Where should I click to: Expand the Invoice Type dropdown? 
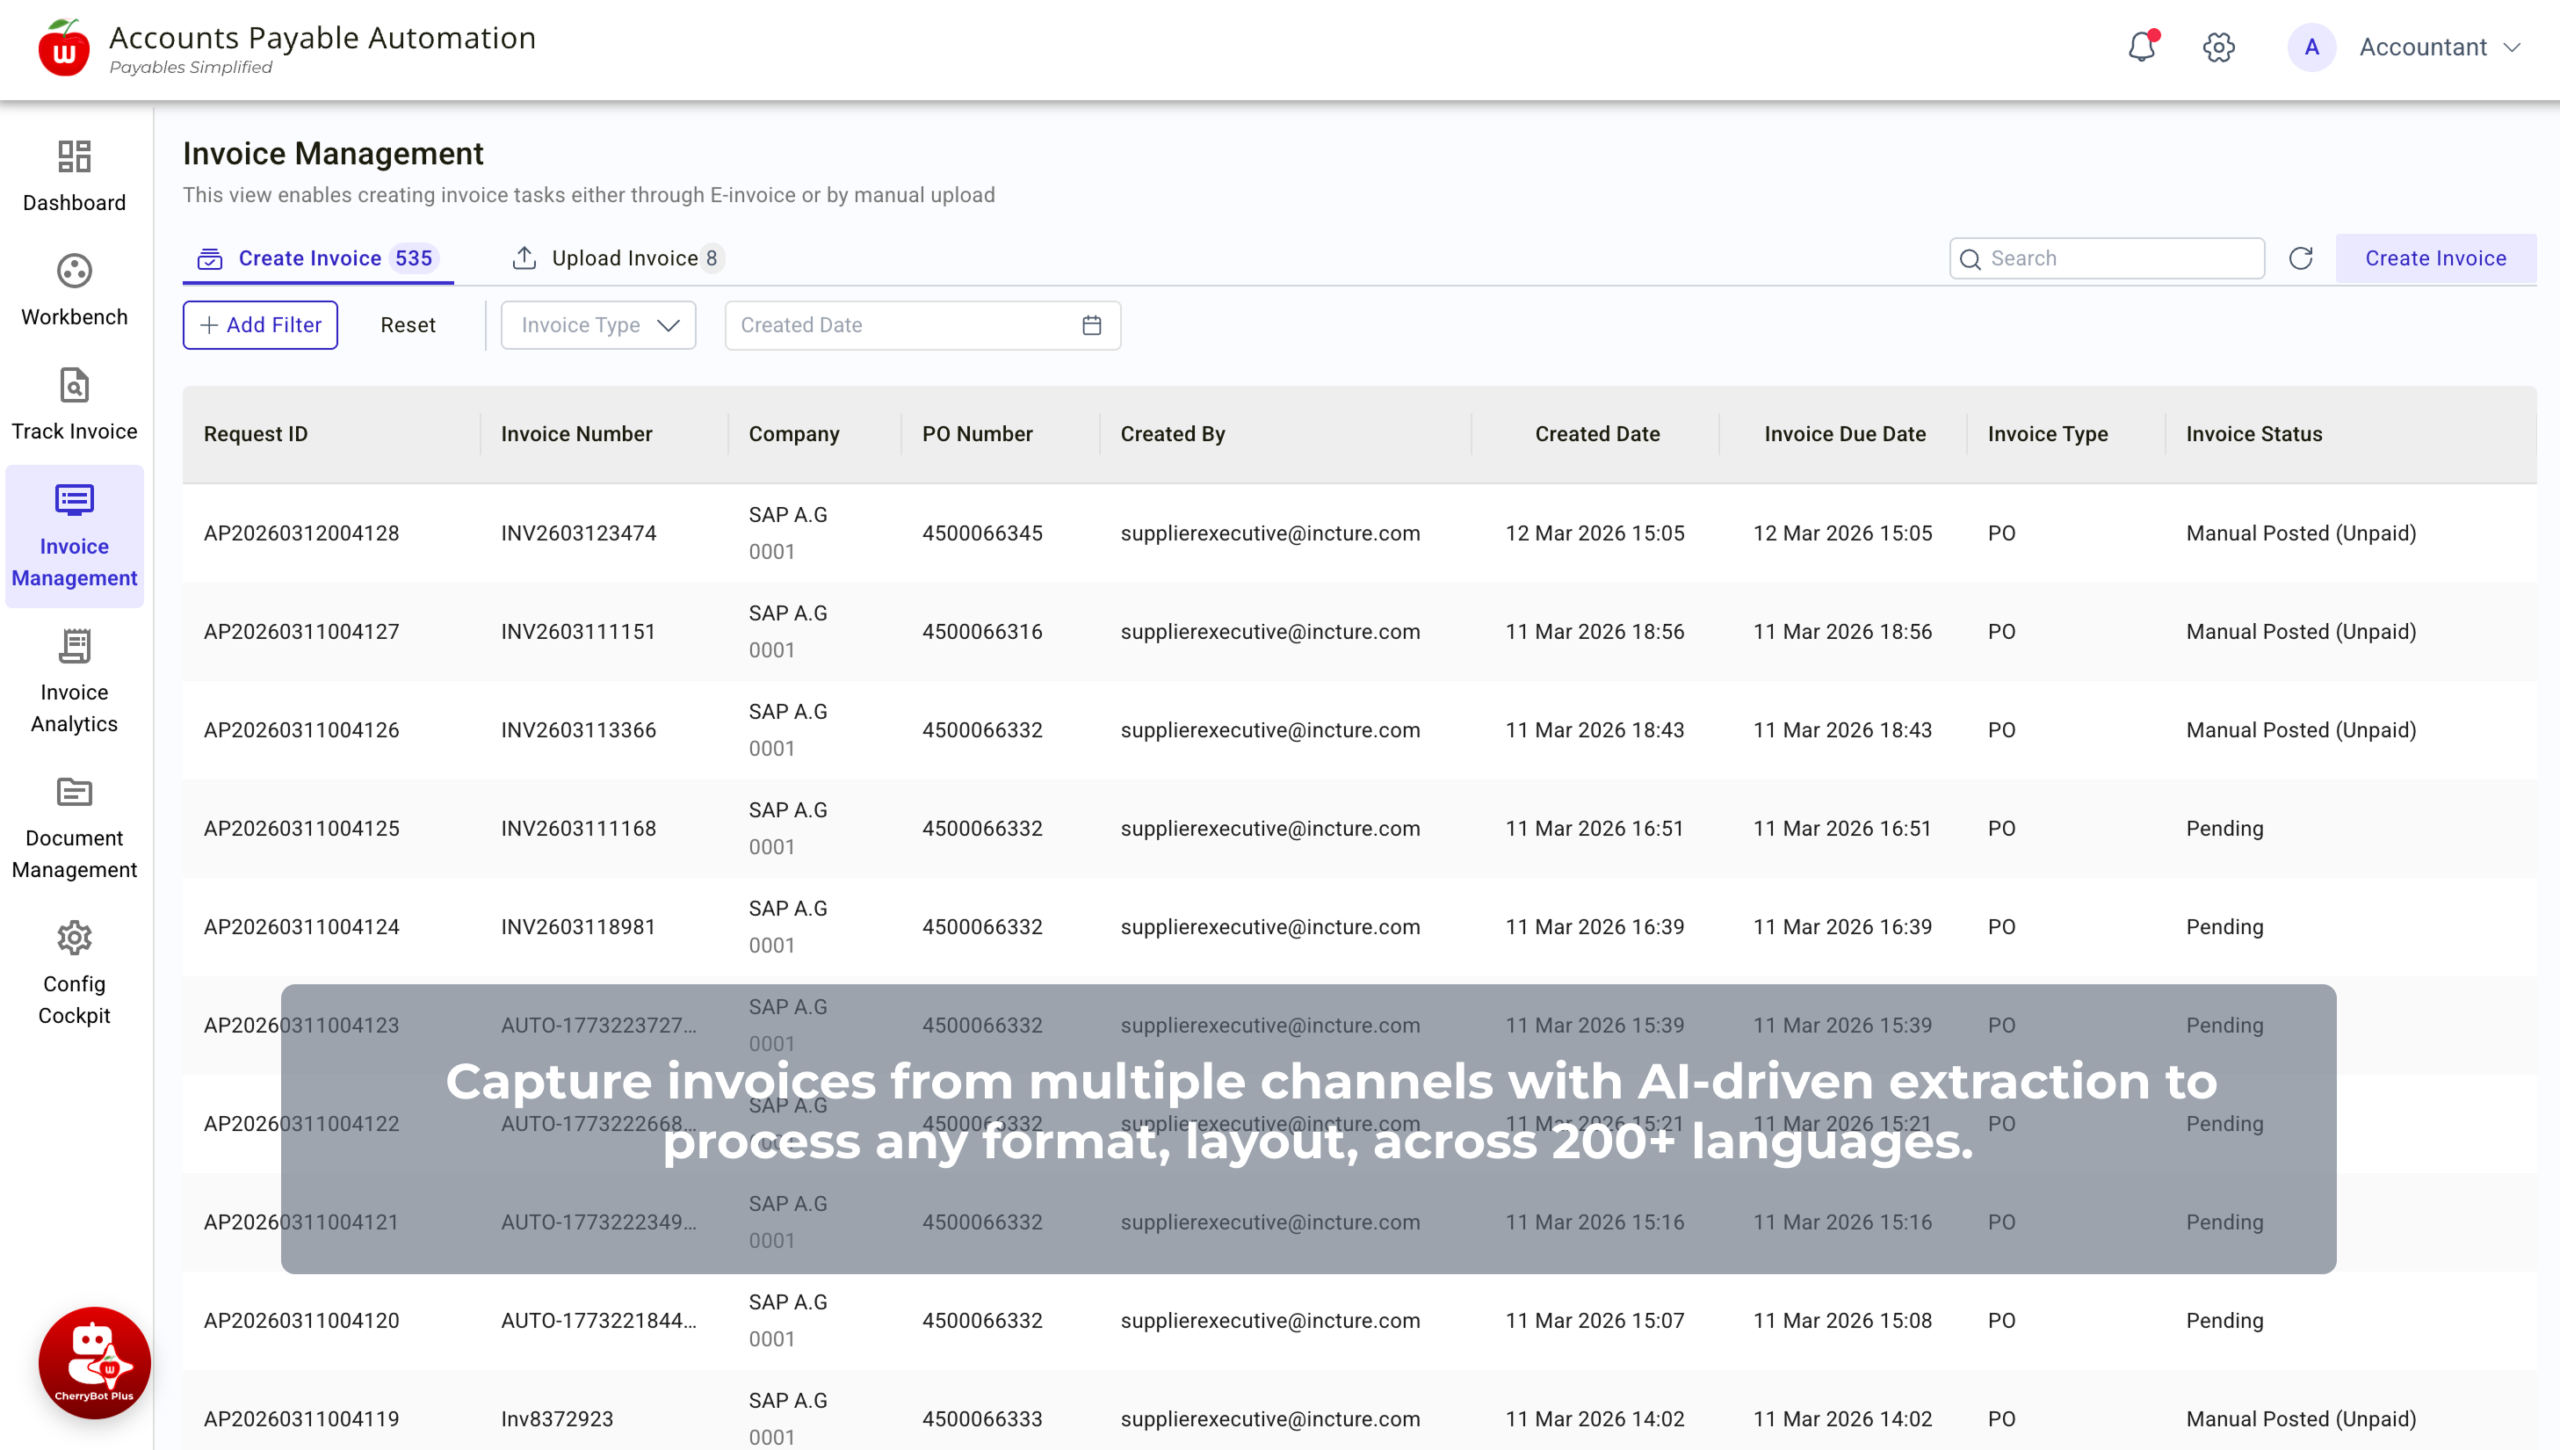598,325
